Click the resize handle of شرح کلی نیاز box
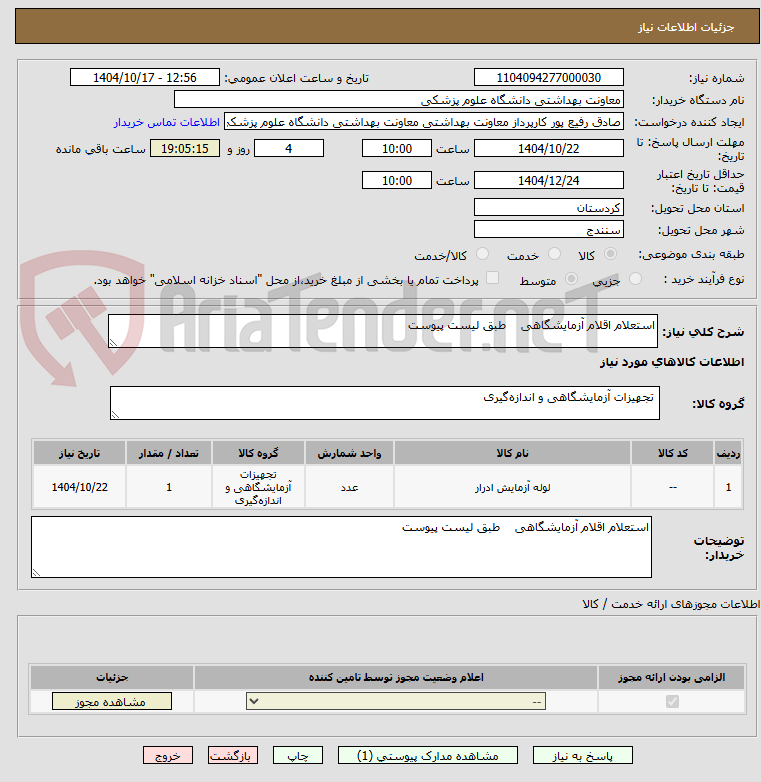The height and width of the screenshot is (782, 761). click(x=113, y=343)
